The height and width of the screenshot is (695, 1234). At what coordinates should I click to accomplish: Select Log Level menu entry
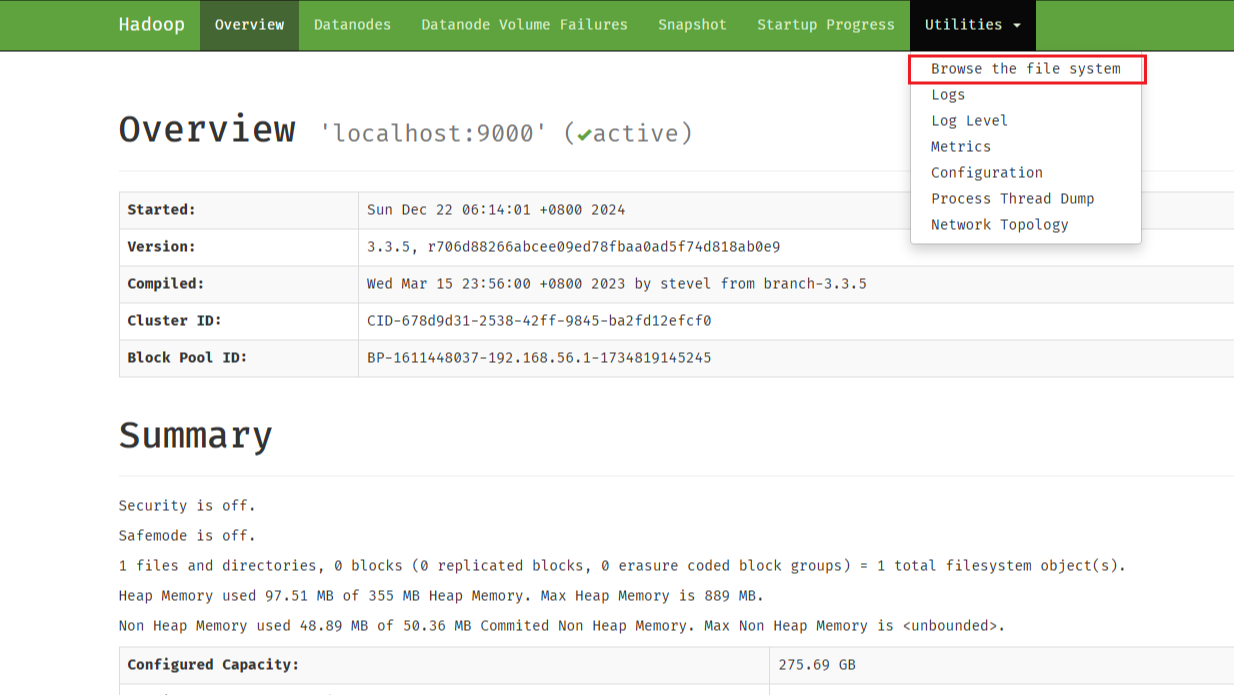(1026, 121)
